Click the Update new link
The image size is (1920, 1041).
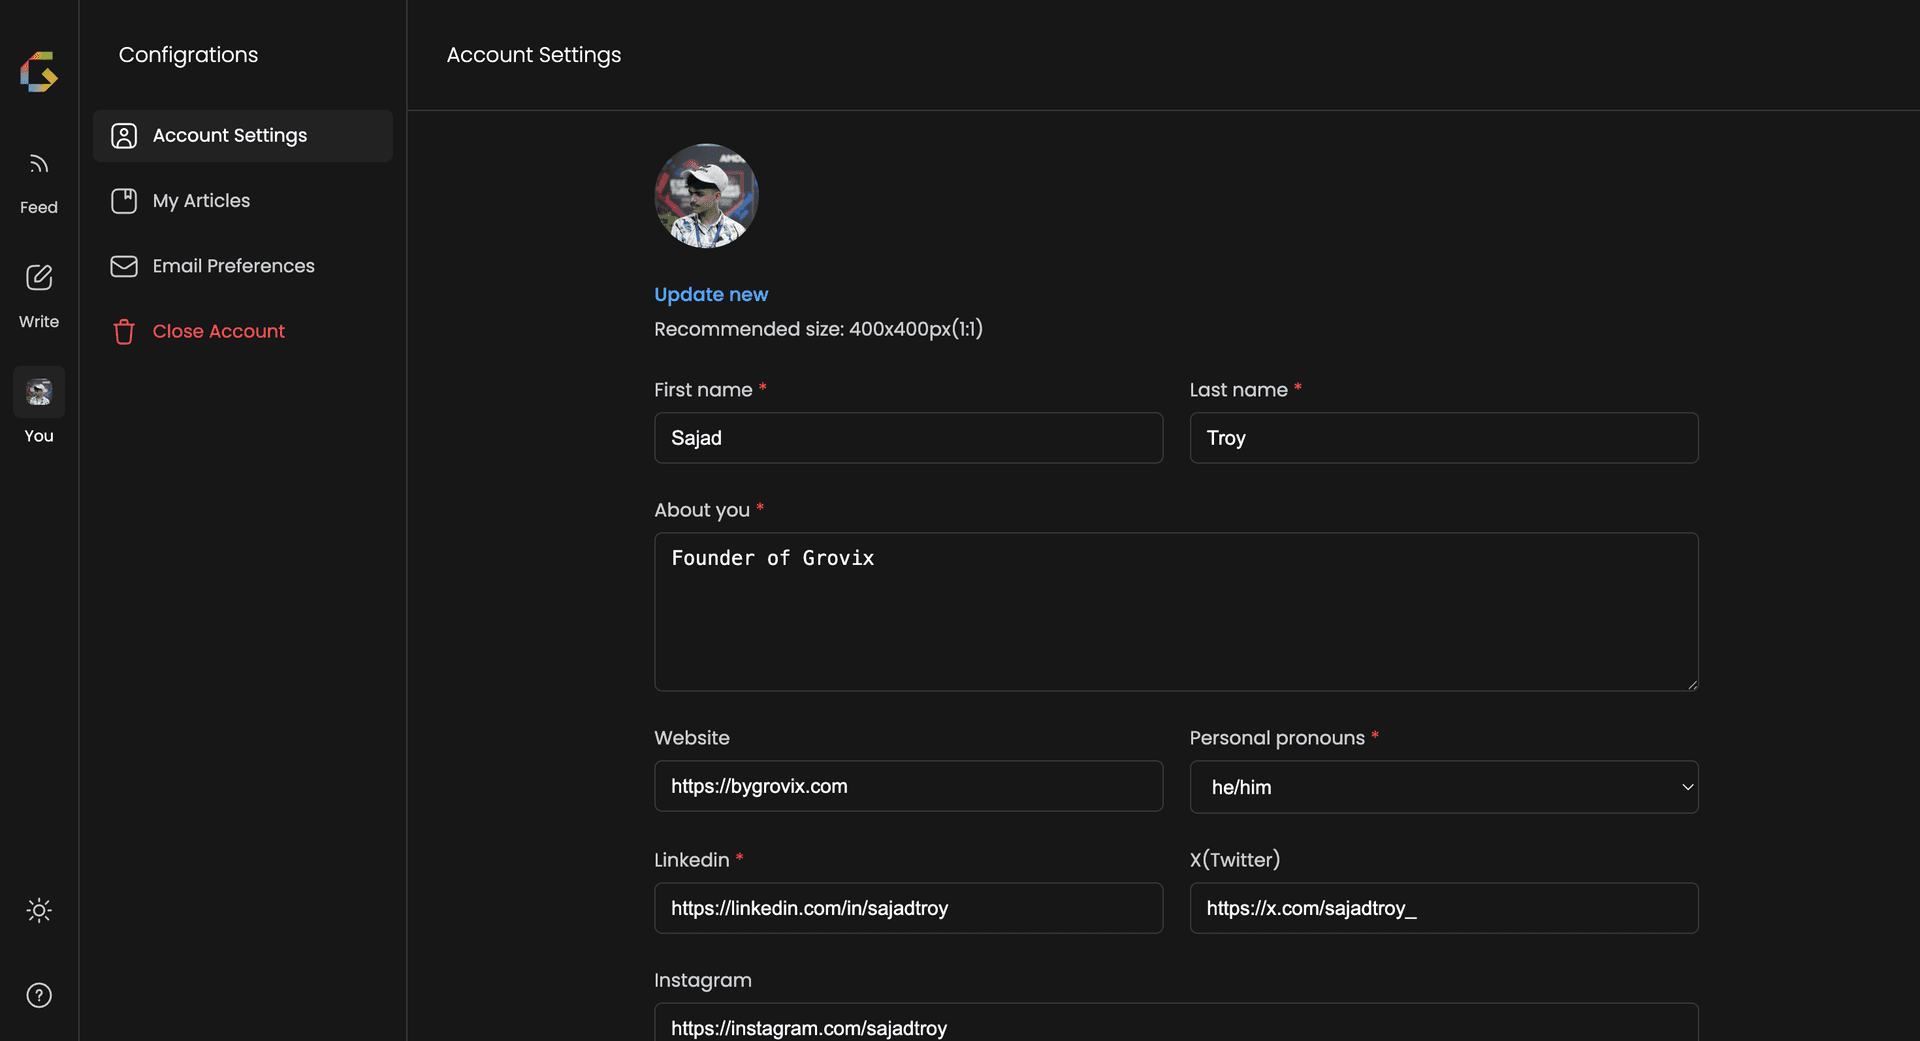coord(710,295)
